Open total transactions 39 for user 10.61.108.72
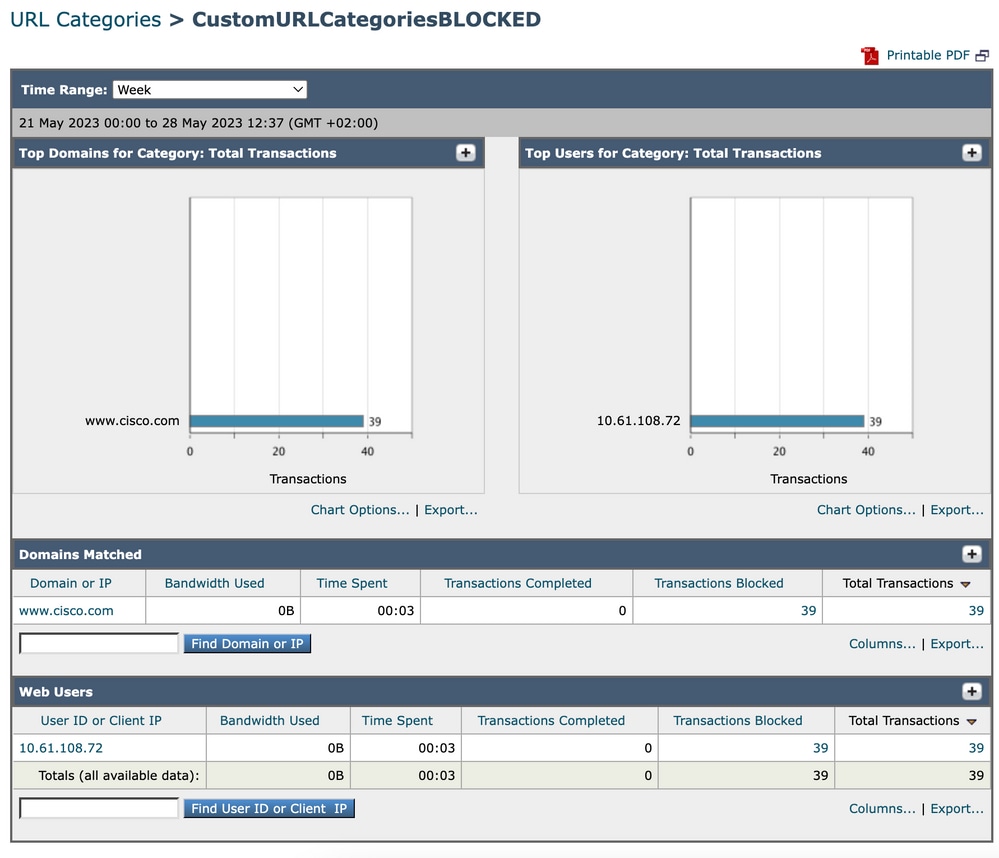The width and height of the screenshot is (999, 858). (976, 748)
